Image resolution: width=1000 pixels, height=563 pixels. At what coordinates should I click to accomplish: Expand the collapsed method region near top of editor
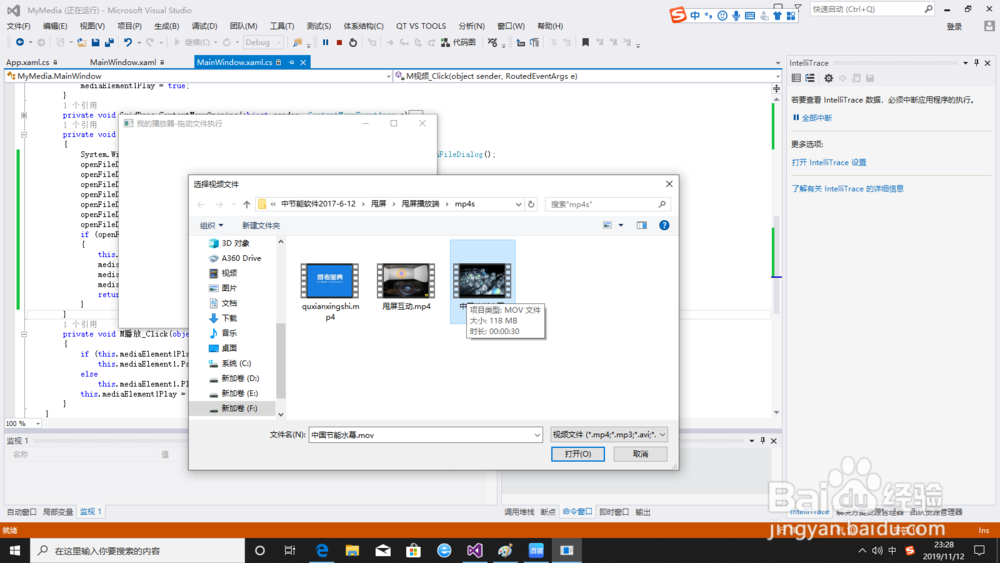point(24,115)
